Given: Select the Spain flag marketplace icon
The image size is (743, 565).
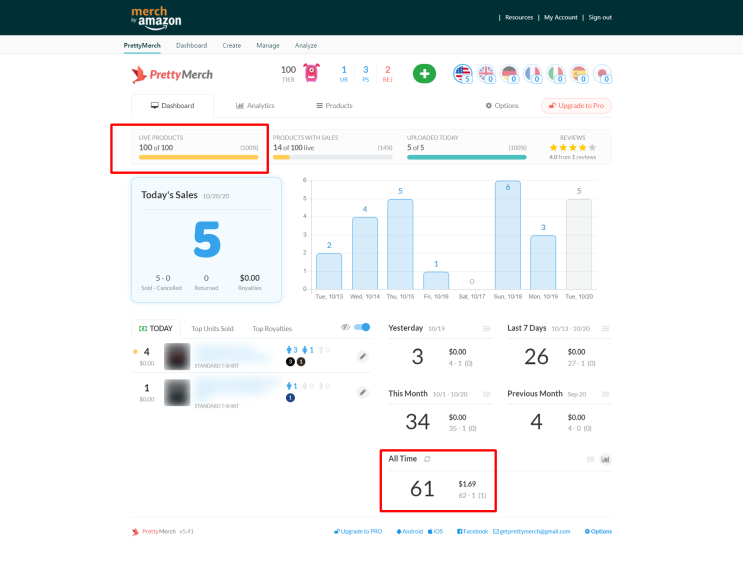Looking at the screenshot, I should (579, 73).
